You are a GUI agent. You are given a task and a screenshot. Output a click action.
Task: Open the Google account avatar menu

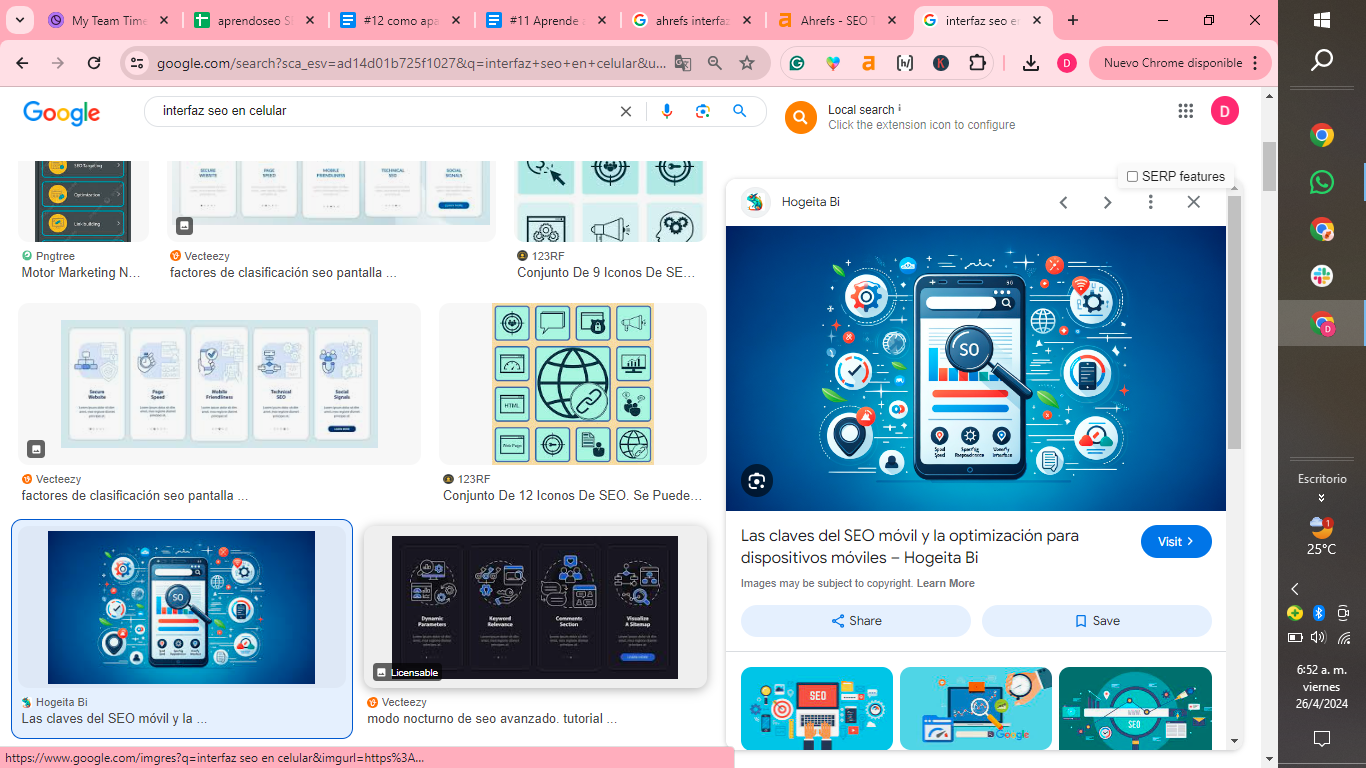coord(1225,111)
